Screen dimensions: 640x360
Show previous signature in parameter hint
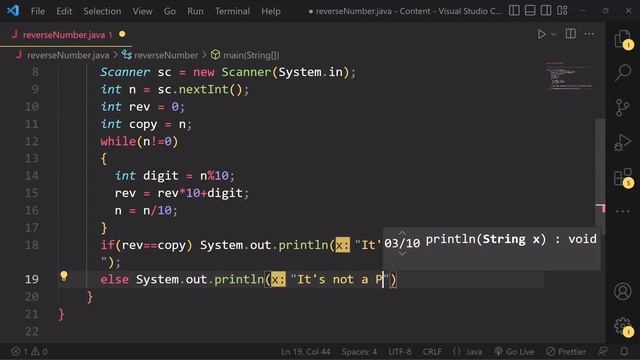(402, 233)
